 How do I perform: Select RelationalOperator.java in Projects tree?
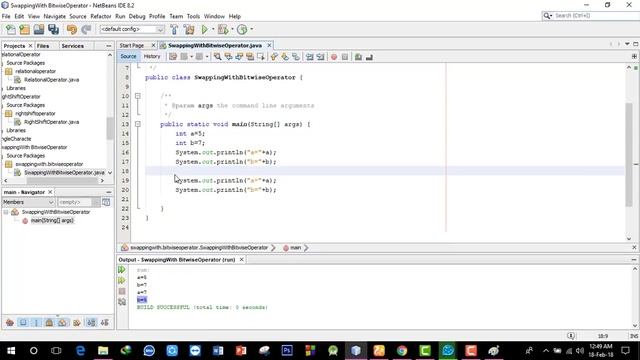(x=51, y=80)
